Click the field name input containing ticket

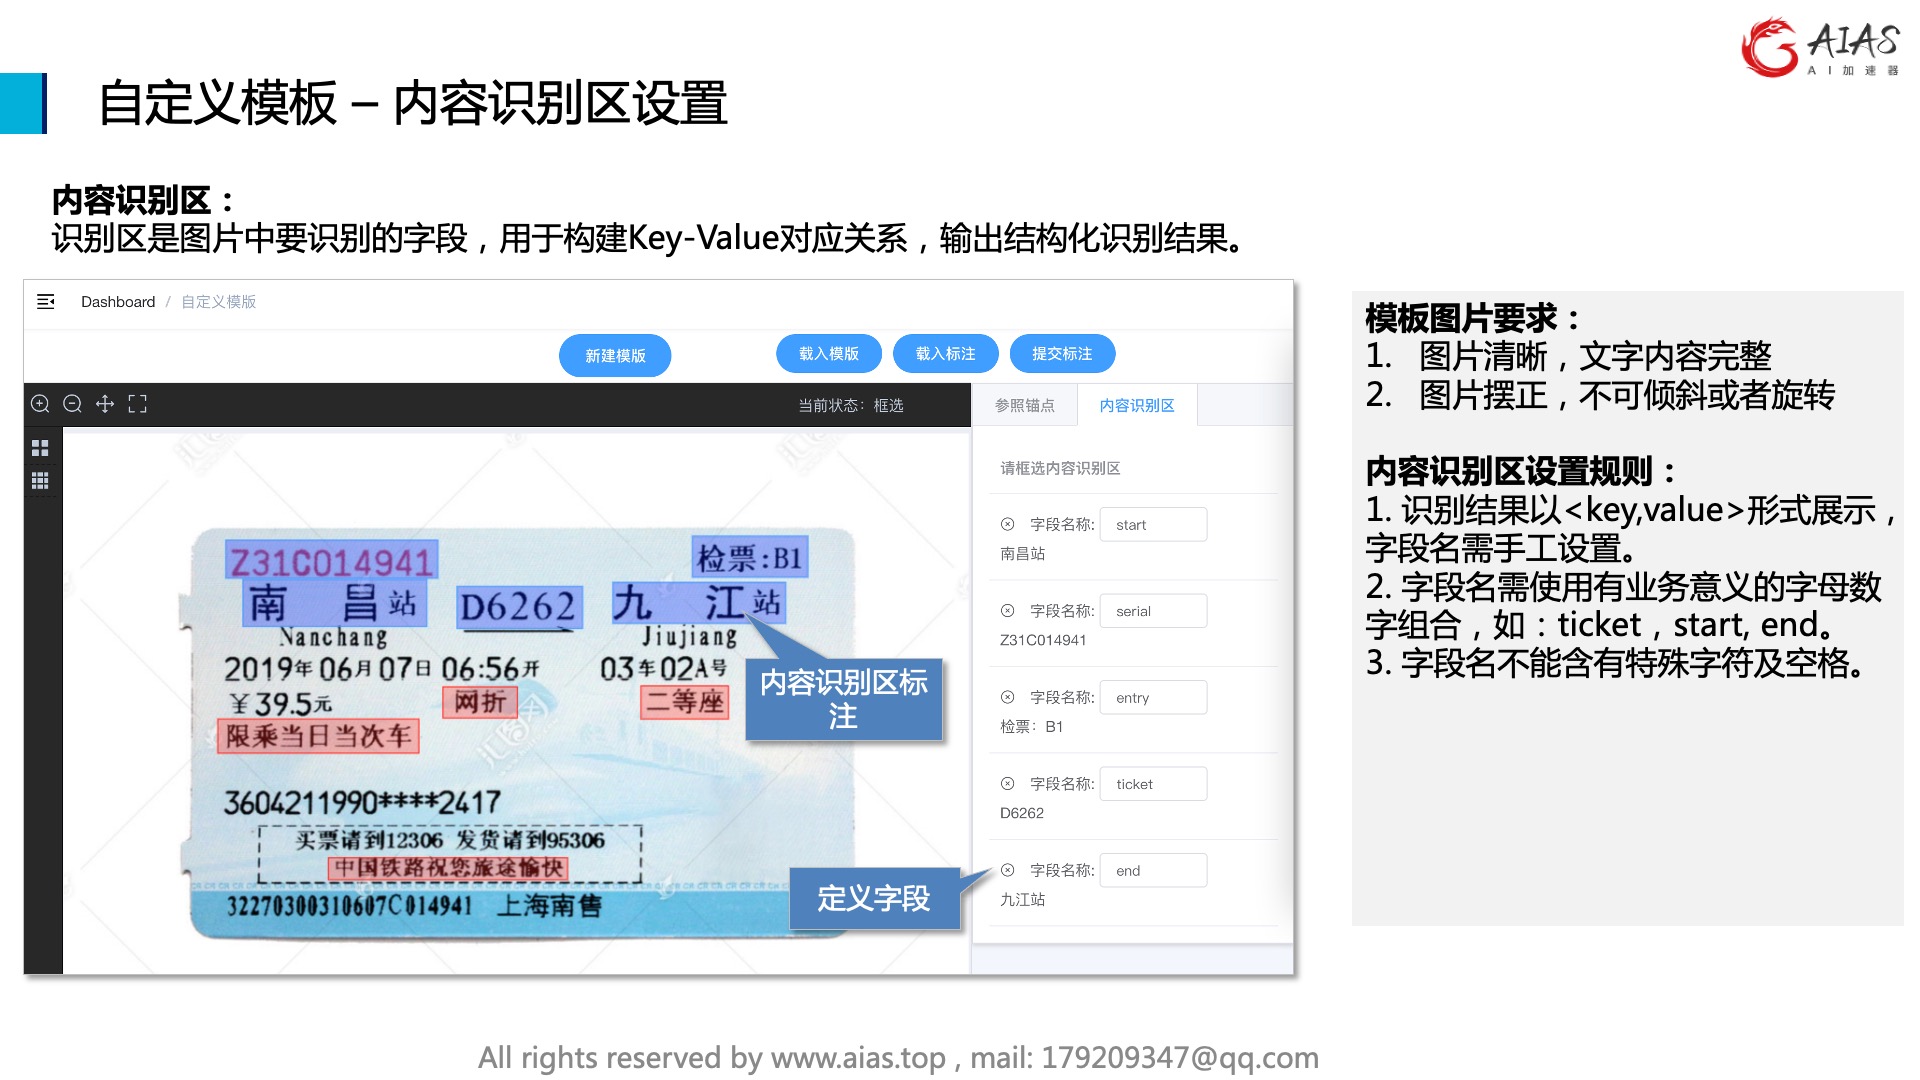[x=1153, y=784]
